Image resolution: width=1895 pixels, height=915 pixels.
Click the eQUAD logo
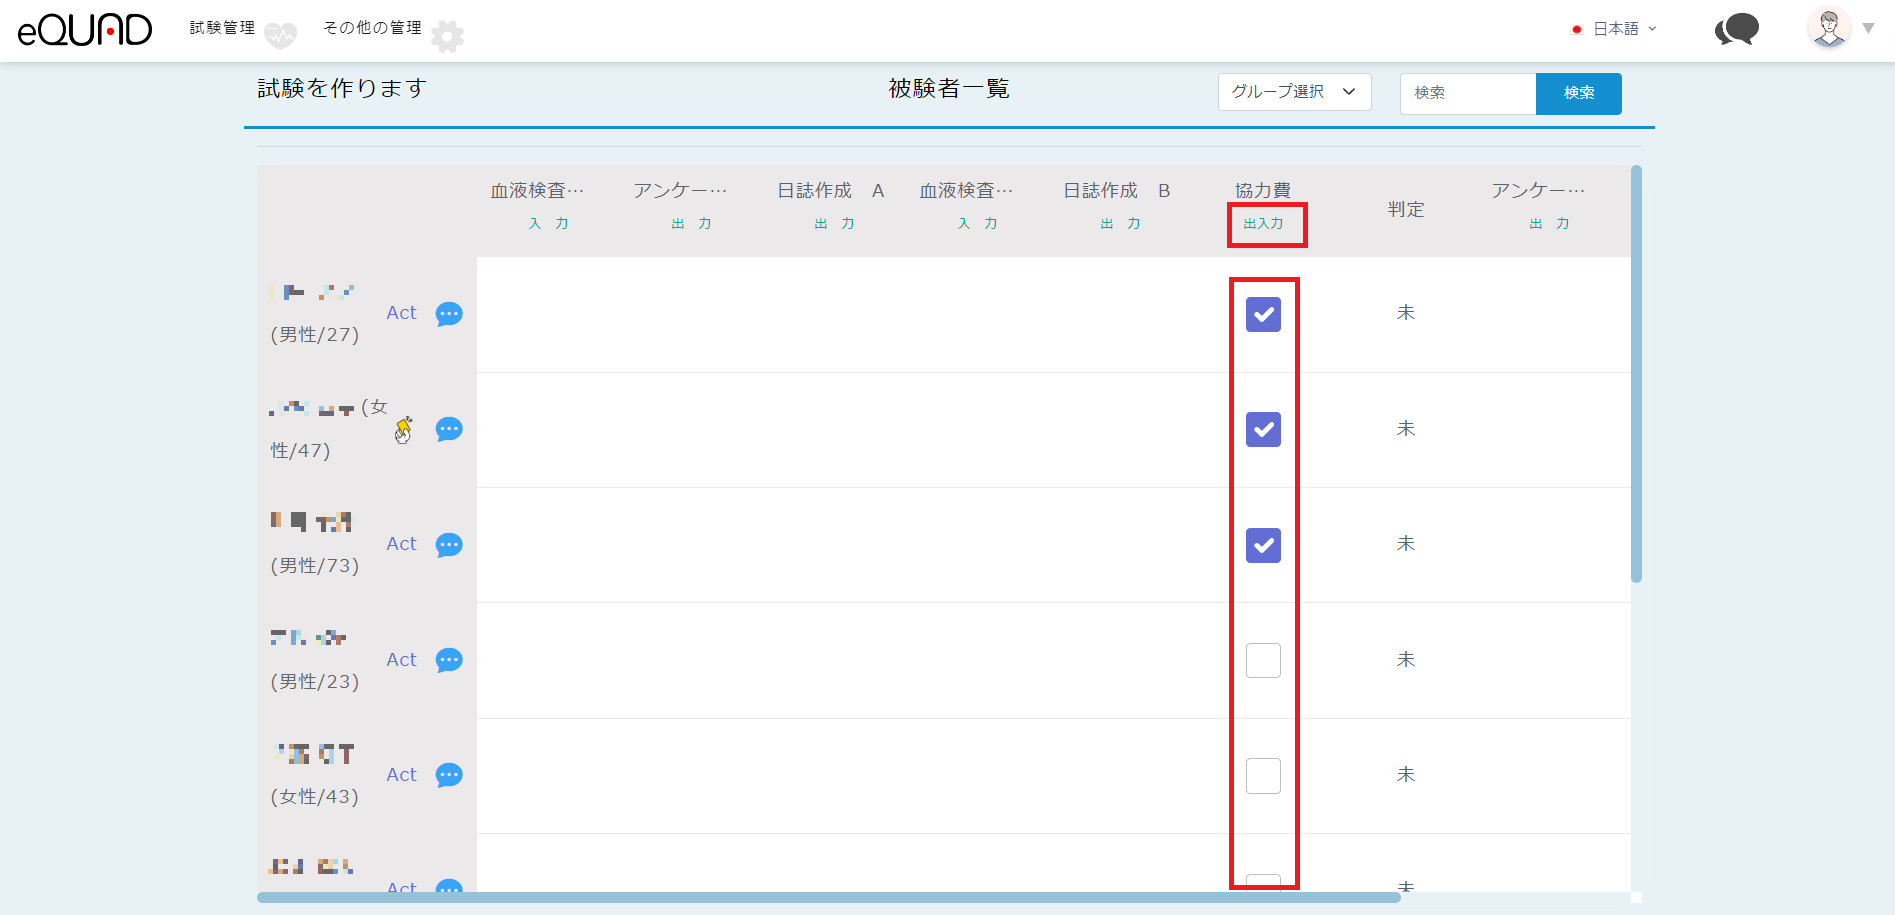click(x=85, y=30)
